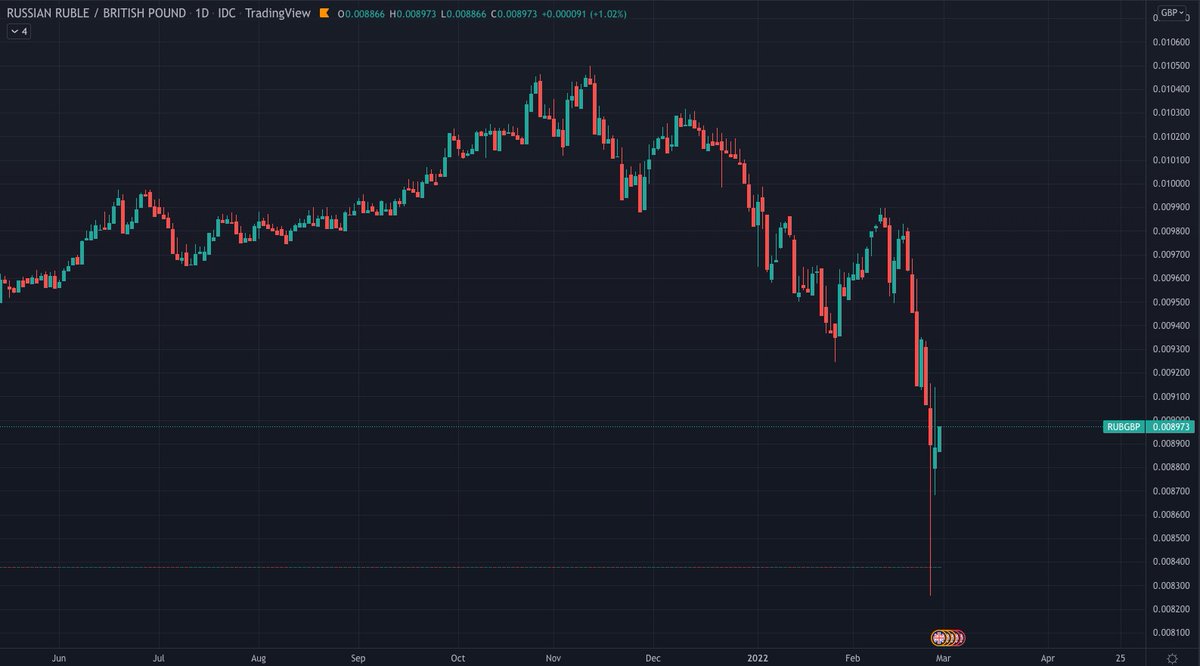
Task: Click the TradingView label in the legend
Action: tap(277, 14)
